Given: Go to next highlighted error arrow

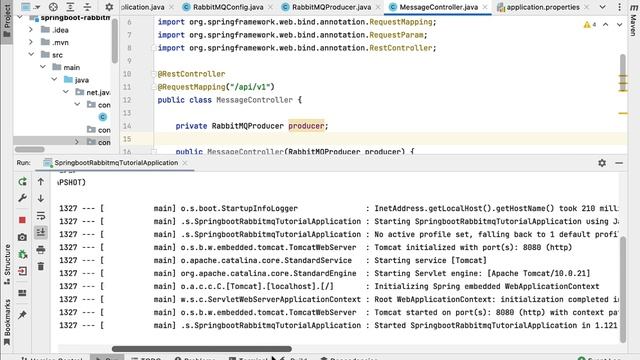Looking at the screenshot, I should (x=620, y=25).
